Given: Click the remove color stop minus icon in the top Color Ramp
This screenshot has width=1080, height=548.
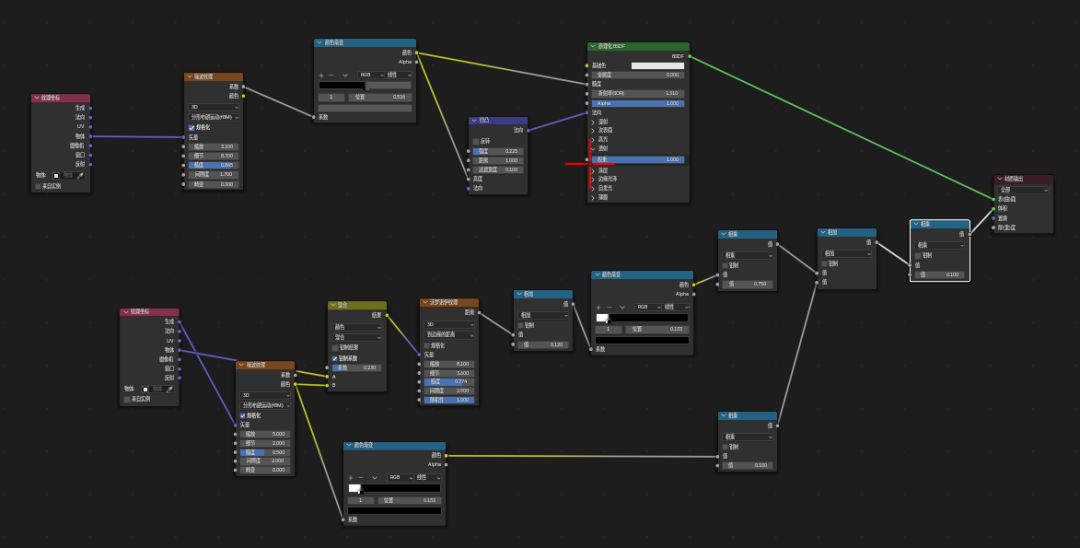Looking at the screenshot, I should (x=332, y=75).
